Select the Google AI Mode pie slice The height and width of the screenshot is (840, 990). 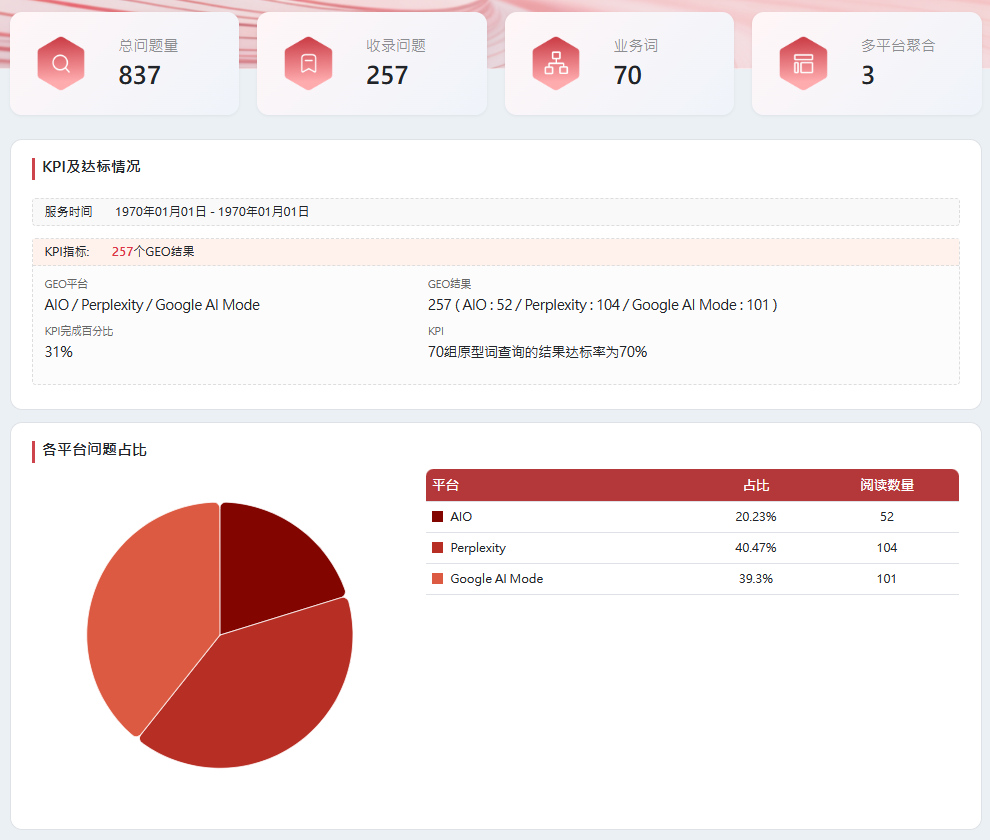click(150, 610)
